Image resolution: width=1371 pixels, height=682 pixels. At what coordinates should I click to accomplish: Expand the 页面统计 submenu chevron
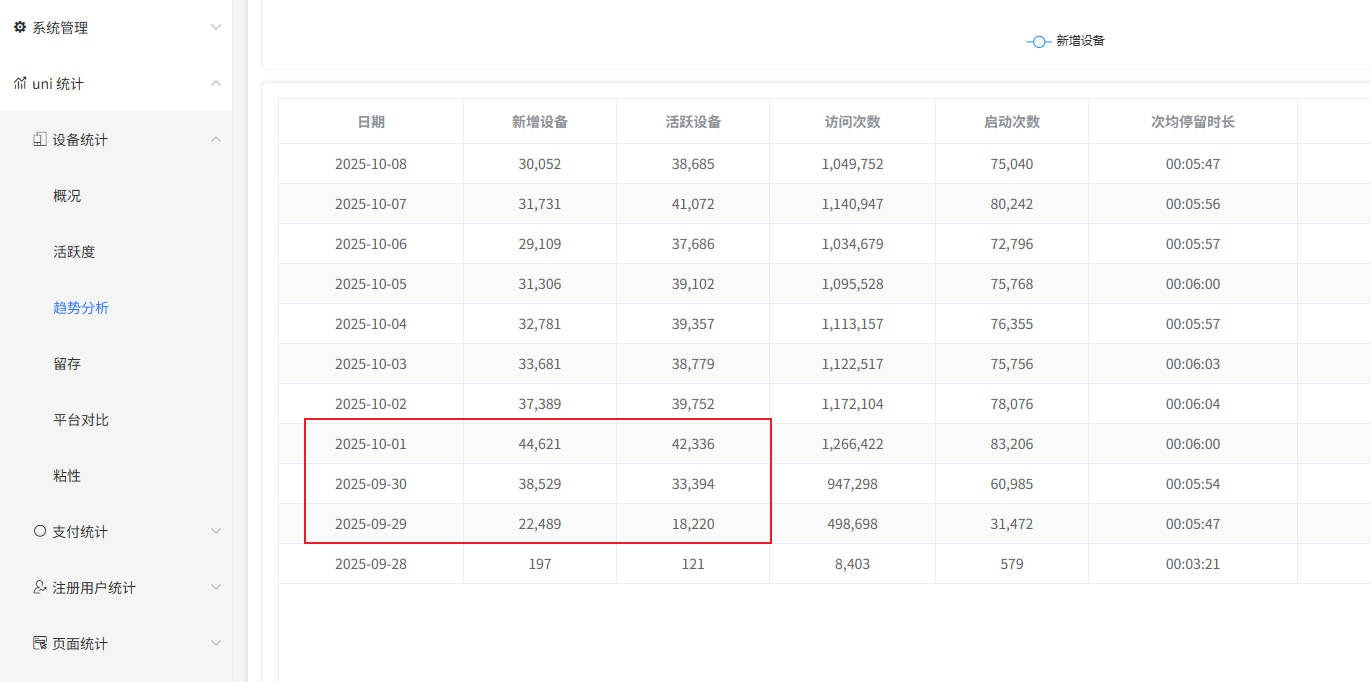point(216,644)
